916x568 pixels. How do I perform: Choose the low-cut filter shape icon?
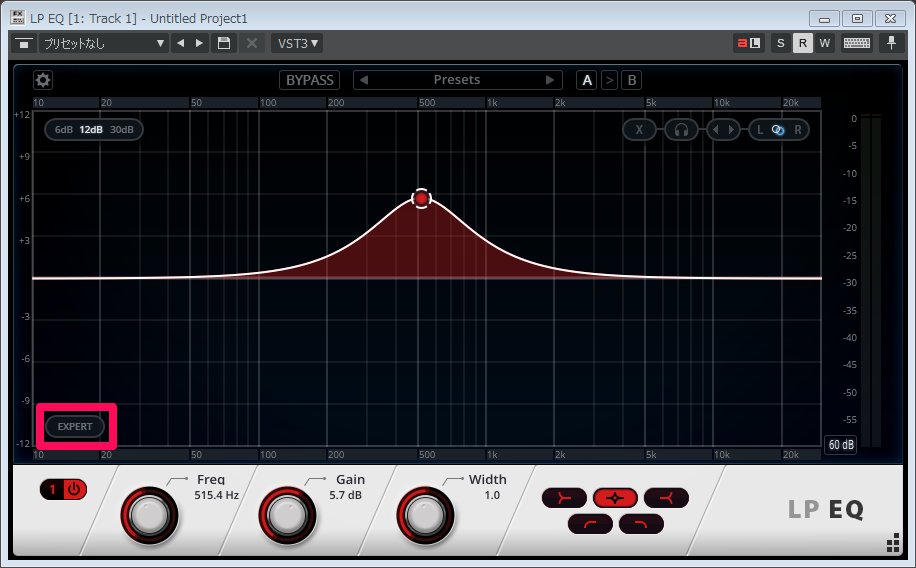coord(591,523)
